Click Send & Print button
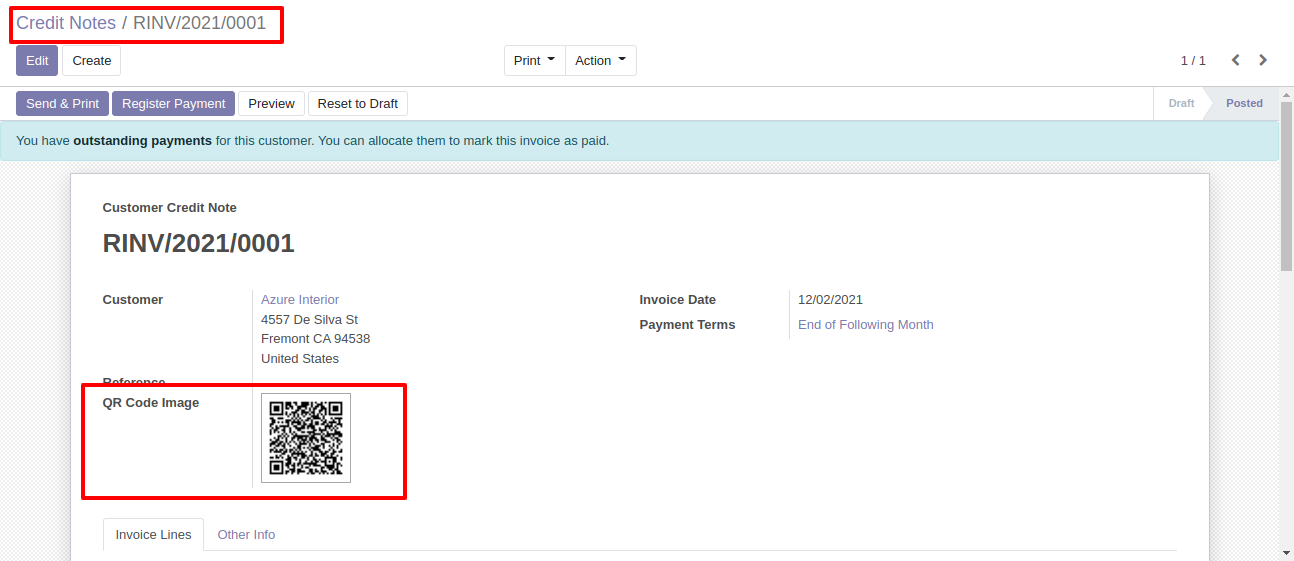Viewport: 1294px width, 561px height. click(62, 104)
